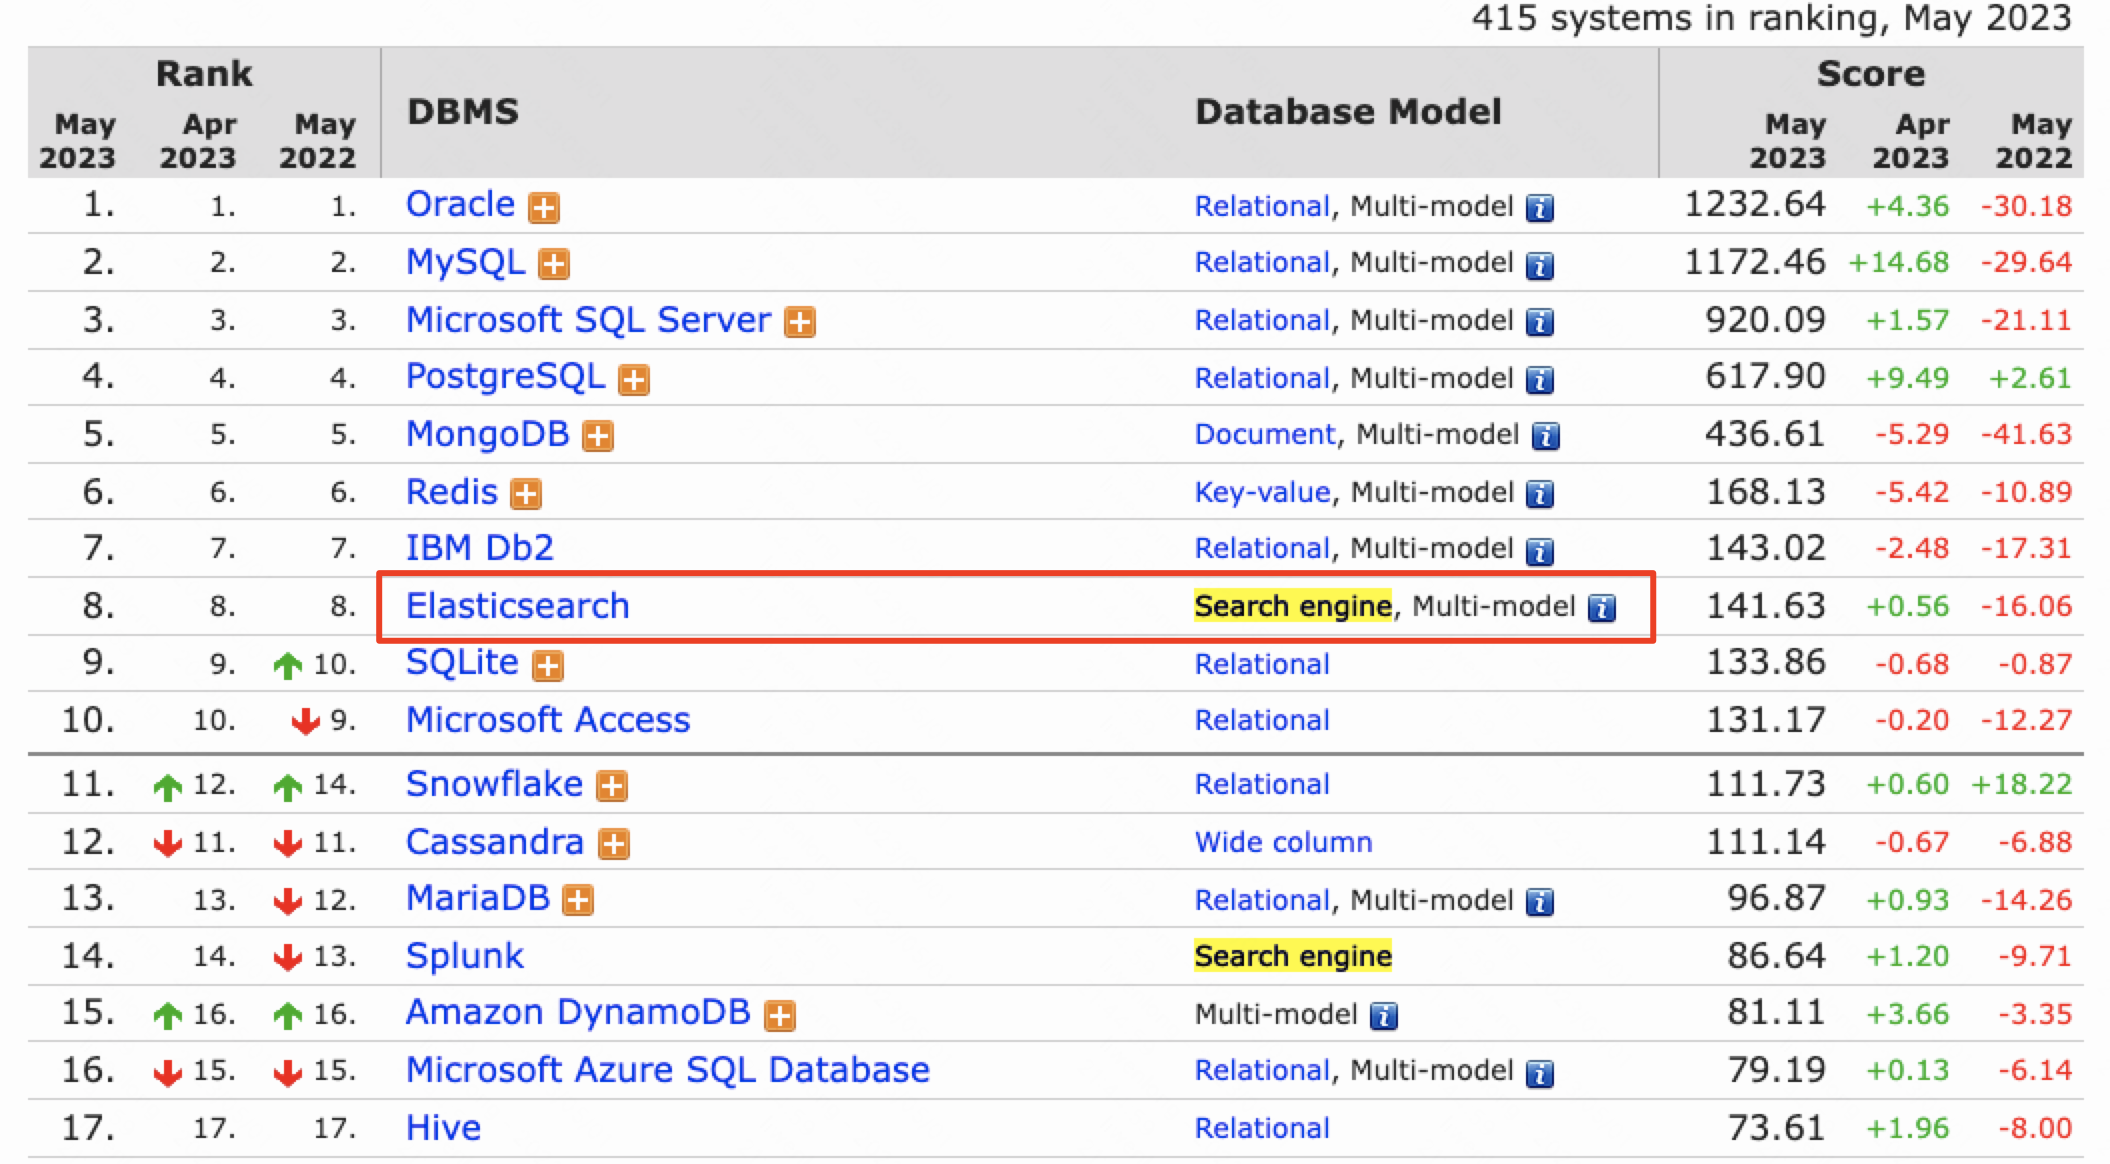Click the Search engine link in Splunk row
Image resolution: width=2110 pixels, height=1164 pixels.
coord(1293,956)
